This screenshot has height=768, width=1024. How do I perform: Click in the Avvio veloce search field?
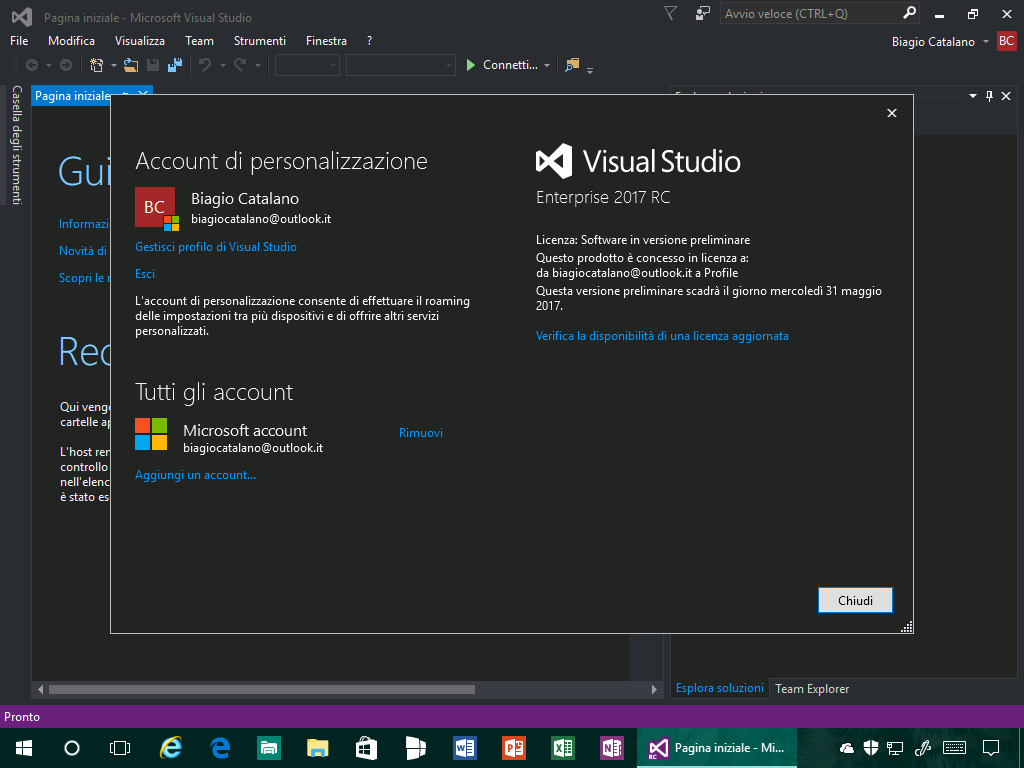pos(810,13)
